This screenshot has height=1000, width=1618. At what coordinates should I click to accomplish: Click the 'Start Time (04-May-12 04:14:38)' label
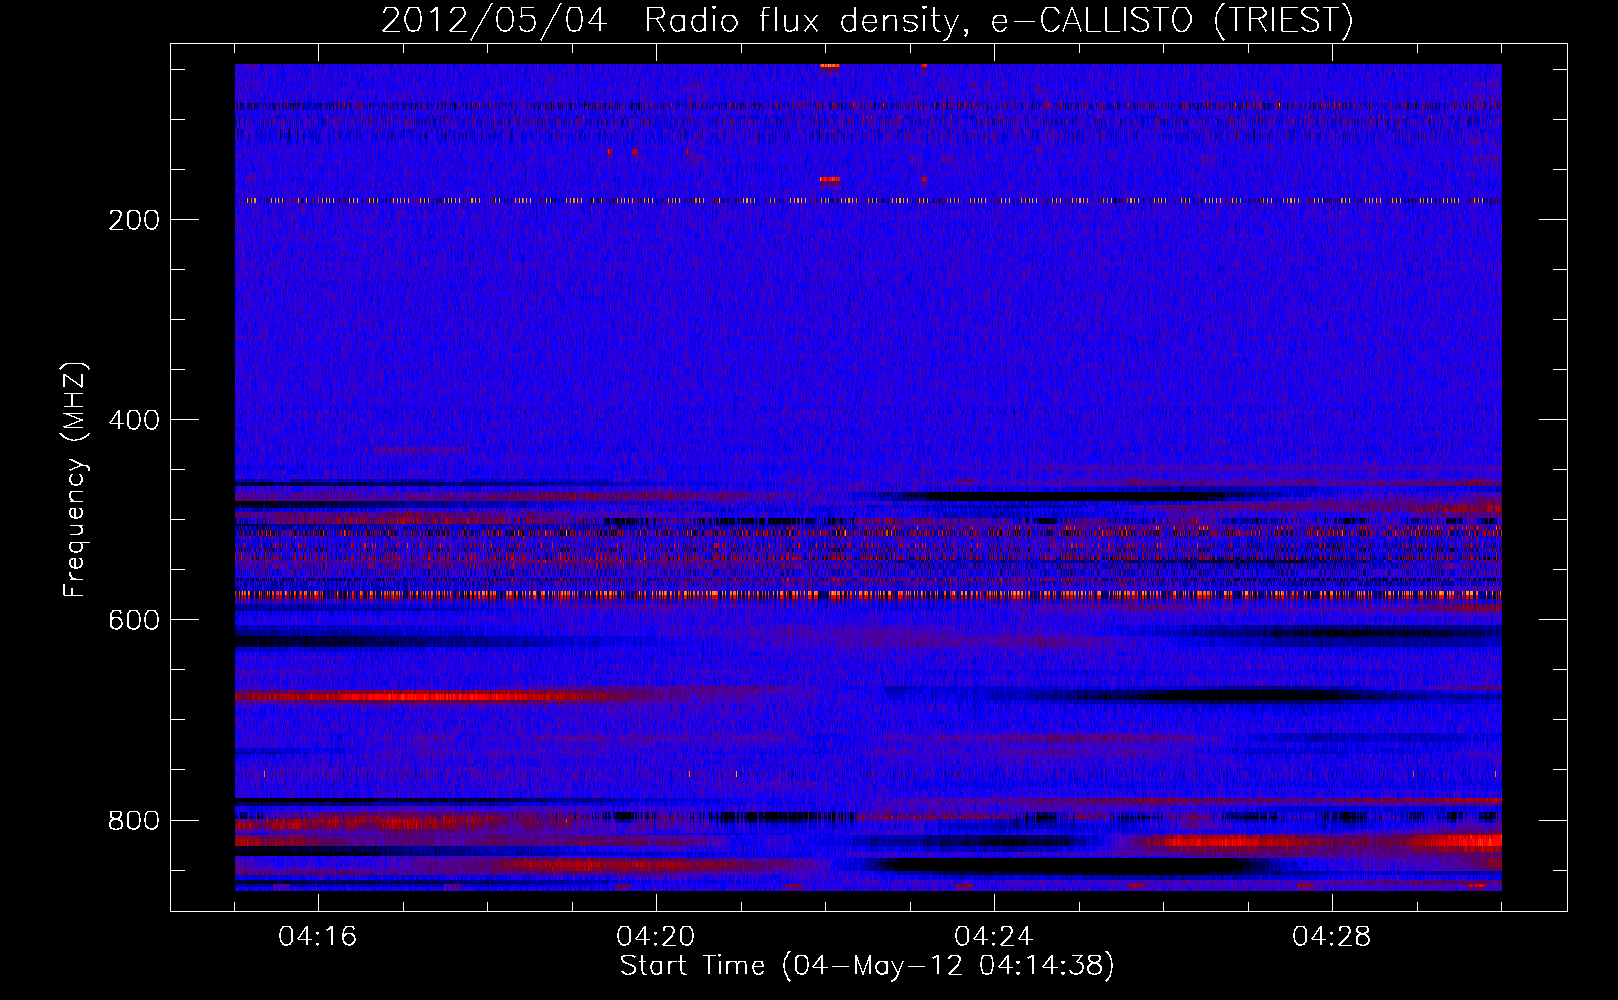click(867, 966)
